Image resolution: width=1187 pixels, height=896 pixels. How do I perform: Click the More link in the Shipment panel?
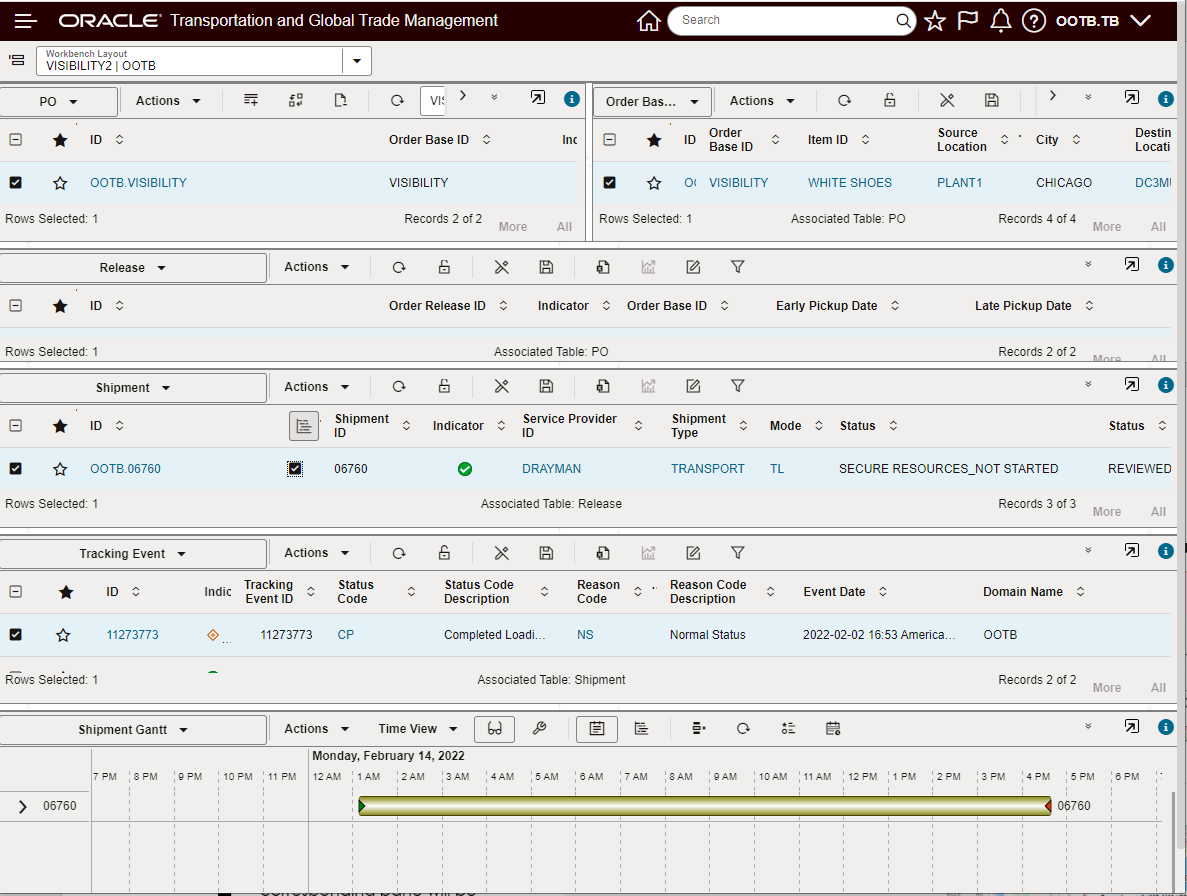[x=1105, y=511]
